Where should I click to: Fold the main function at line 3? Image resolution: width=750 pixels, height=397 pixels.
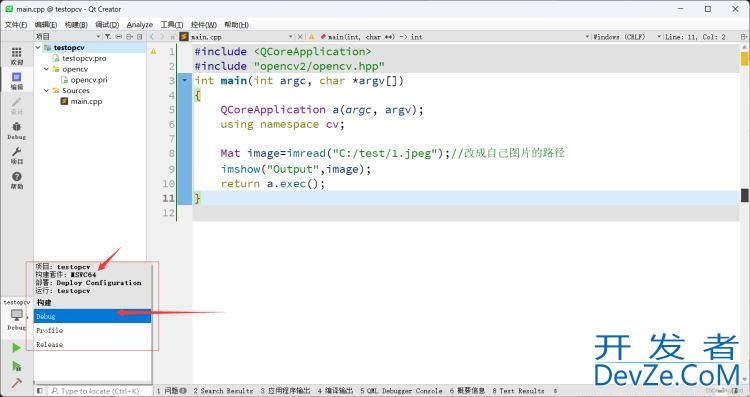coord(185,80)
